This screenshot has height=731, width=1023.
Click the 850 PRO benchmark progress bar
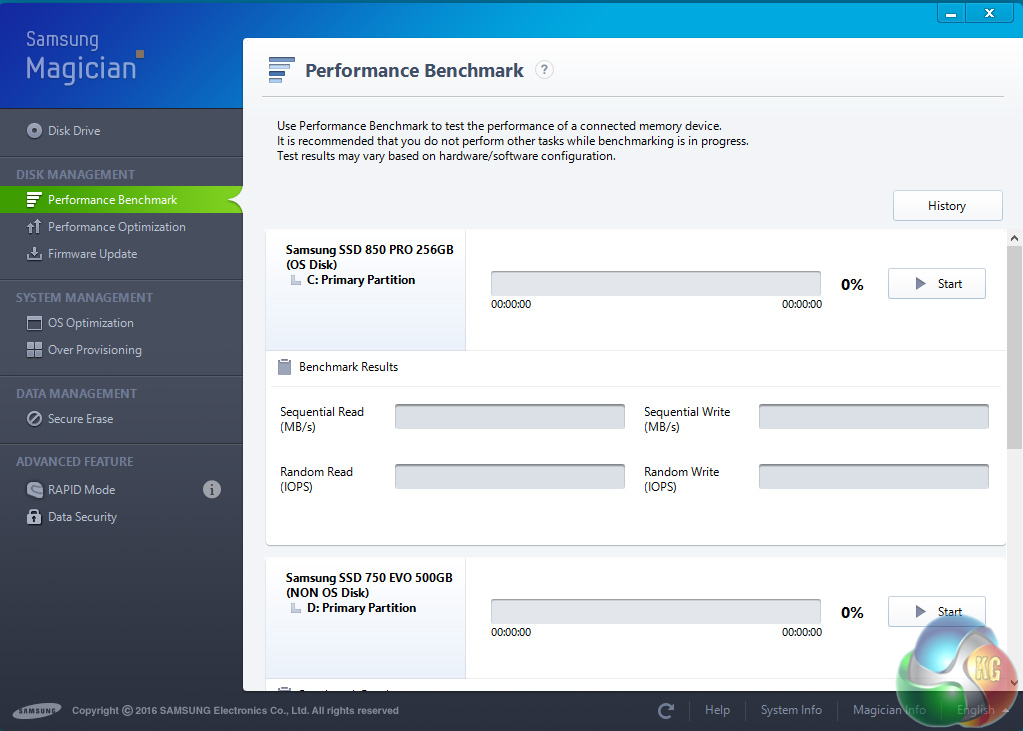point(656,283)
